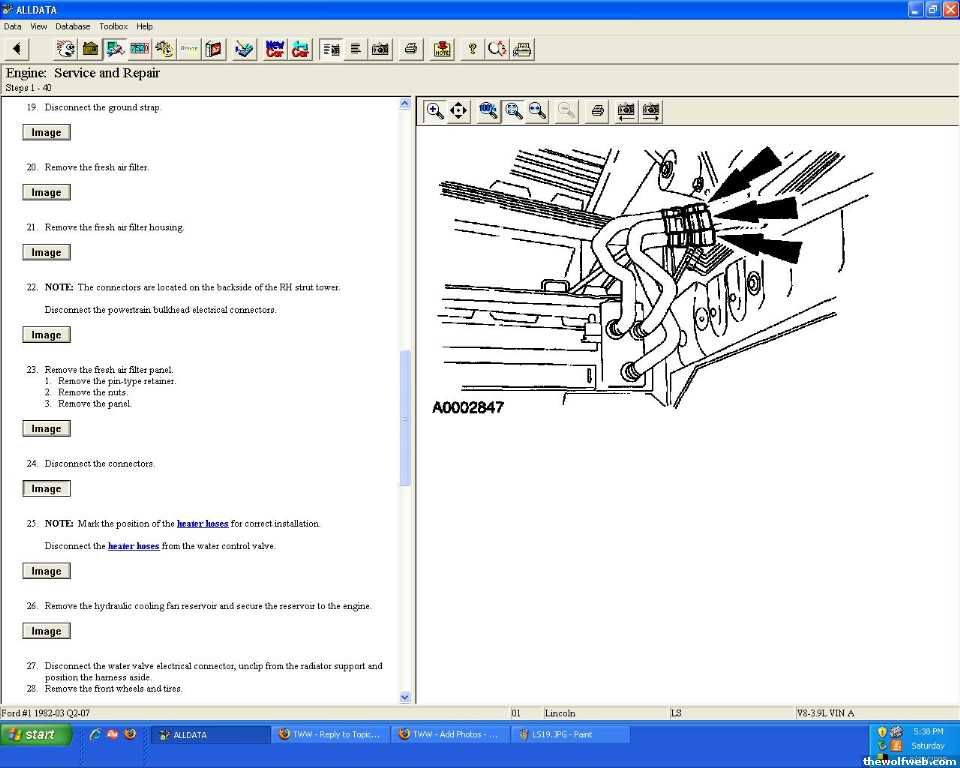Click the camera icon in main toolbar
The width and height of the screenshot is (960, 768).
(380, 49)
